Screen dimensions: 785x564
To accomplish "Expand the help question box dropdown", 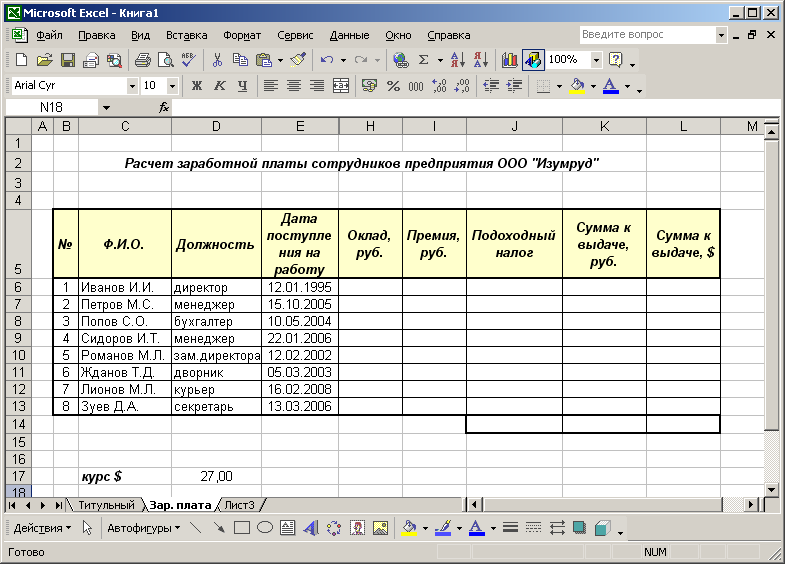I will point(721,35).
